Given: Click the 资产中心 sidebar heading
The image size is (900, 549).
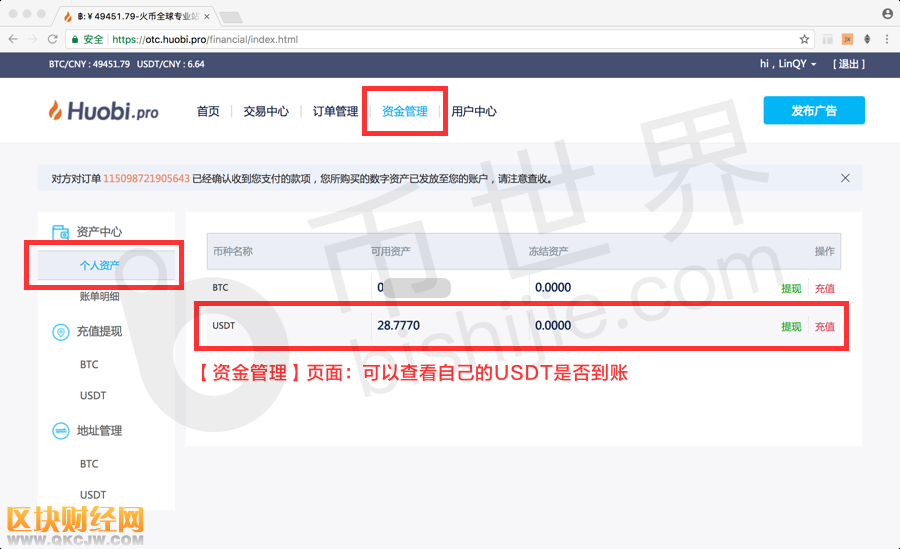Looking at the screenshot, I should click(99, 232).
